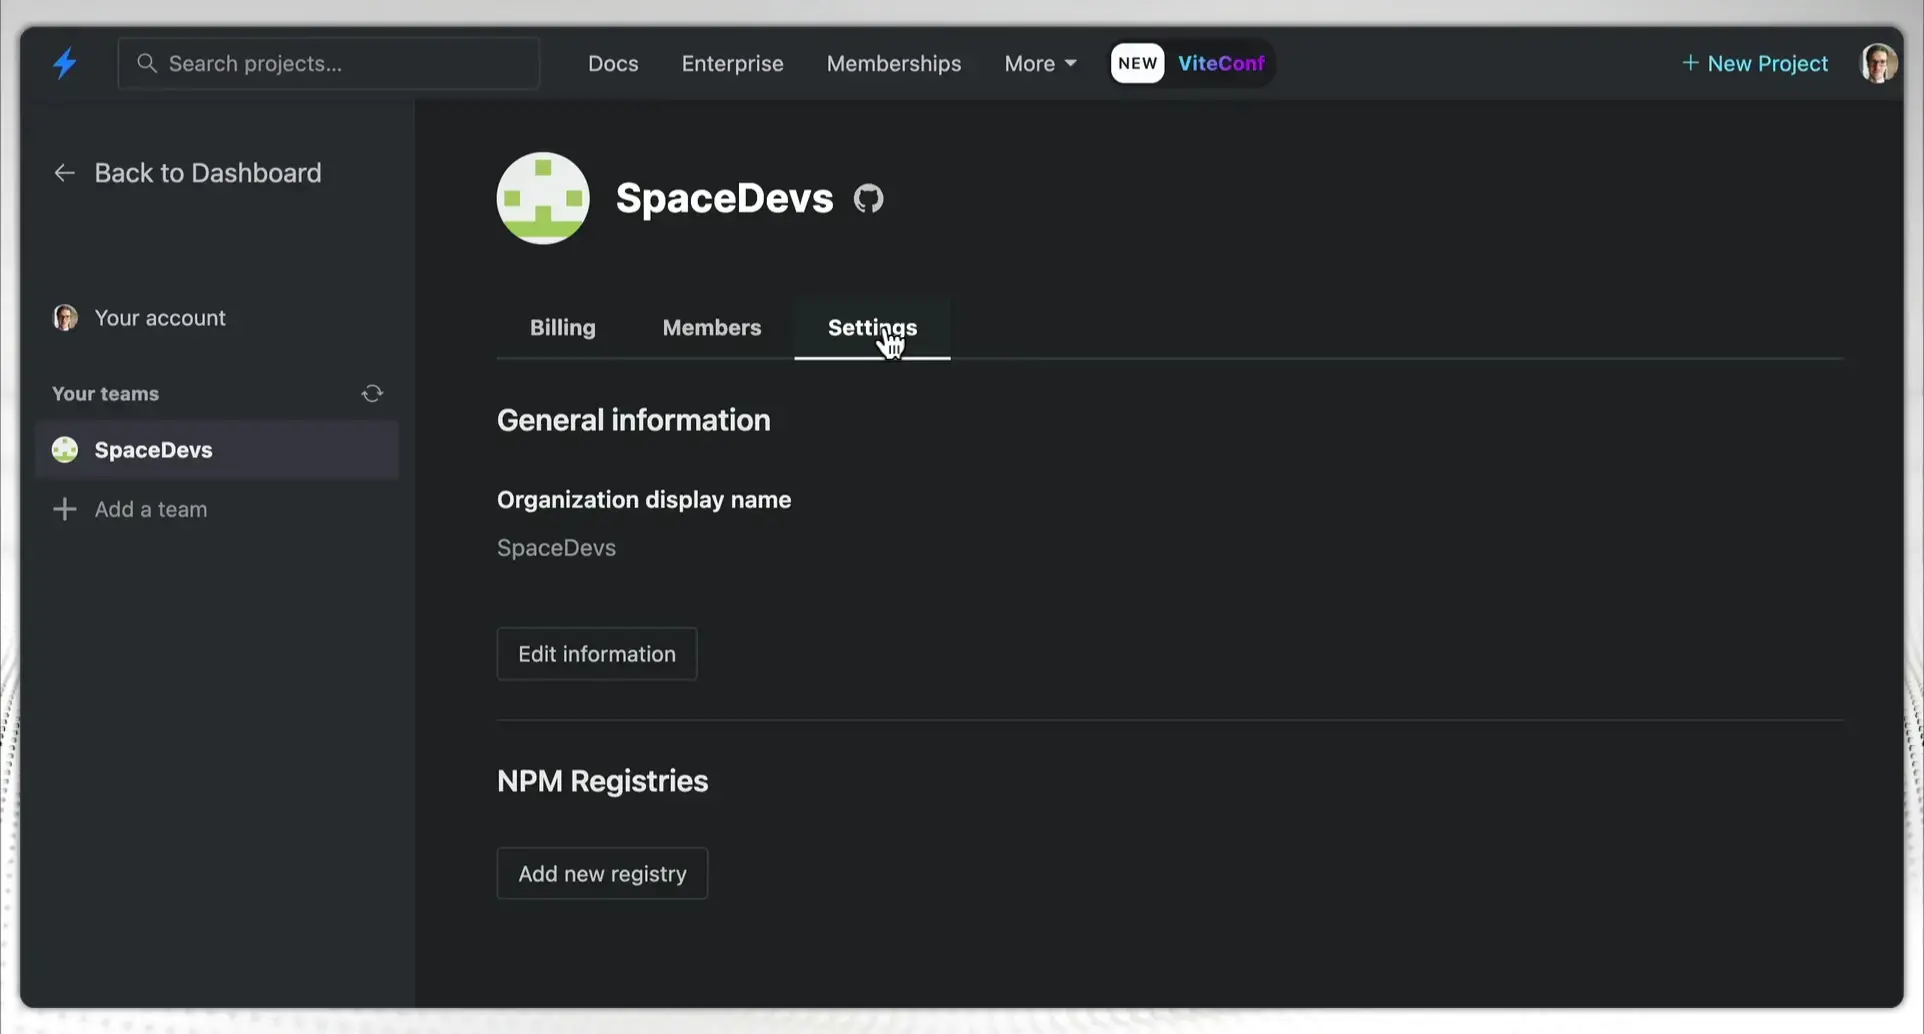This screenshot has height=1034, width=1924.
Task: Click the Your account avatar icon
Action: point(65,318)
